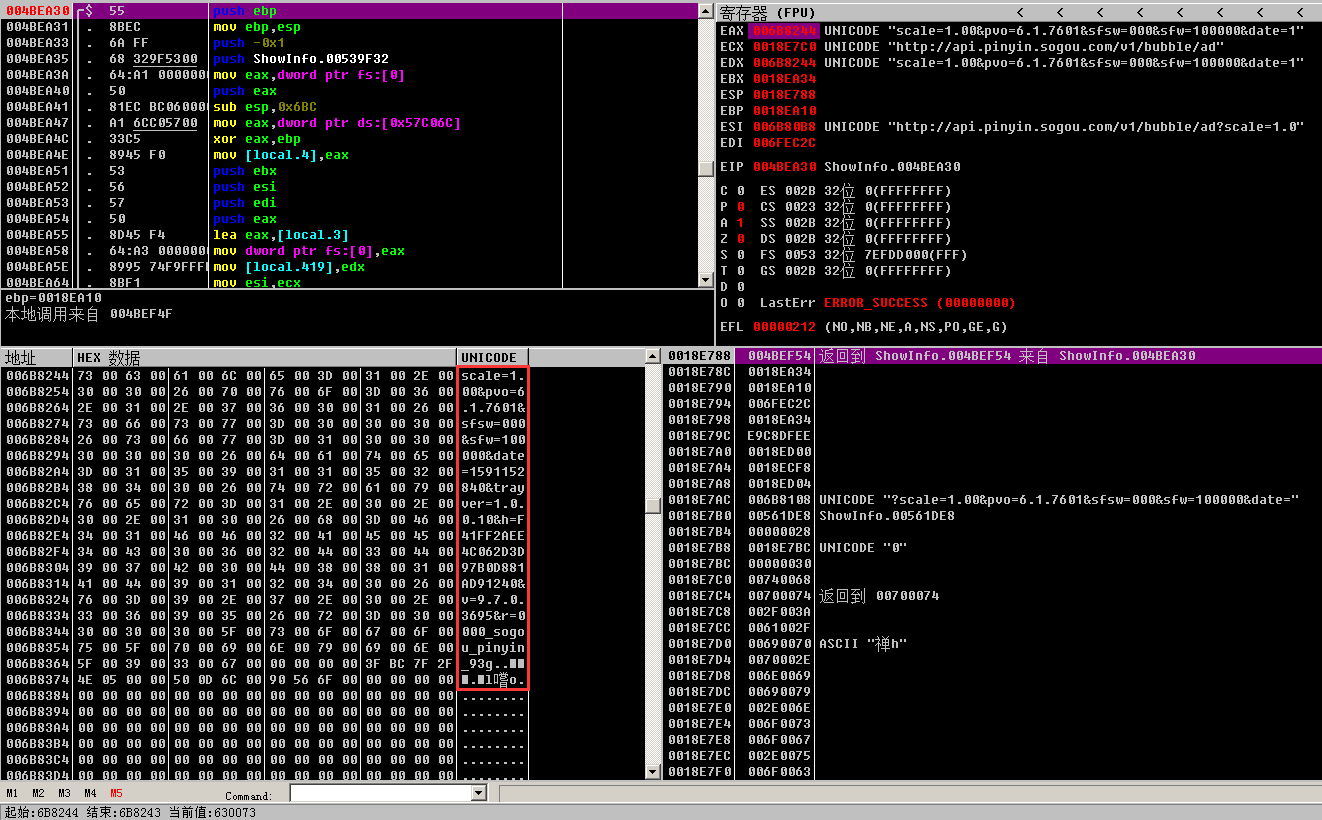Select the EAX register value 006B8244

[x=784, y=31]
